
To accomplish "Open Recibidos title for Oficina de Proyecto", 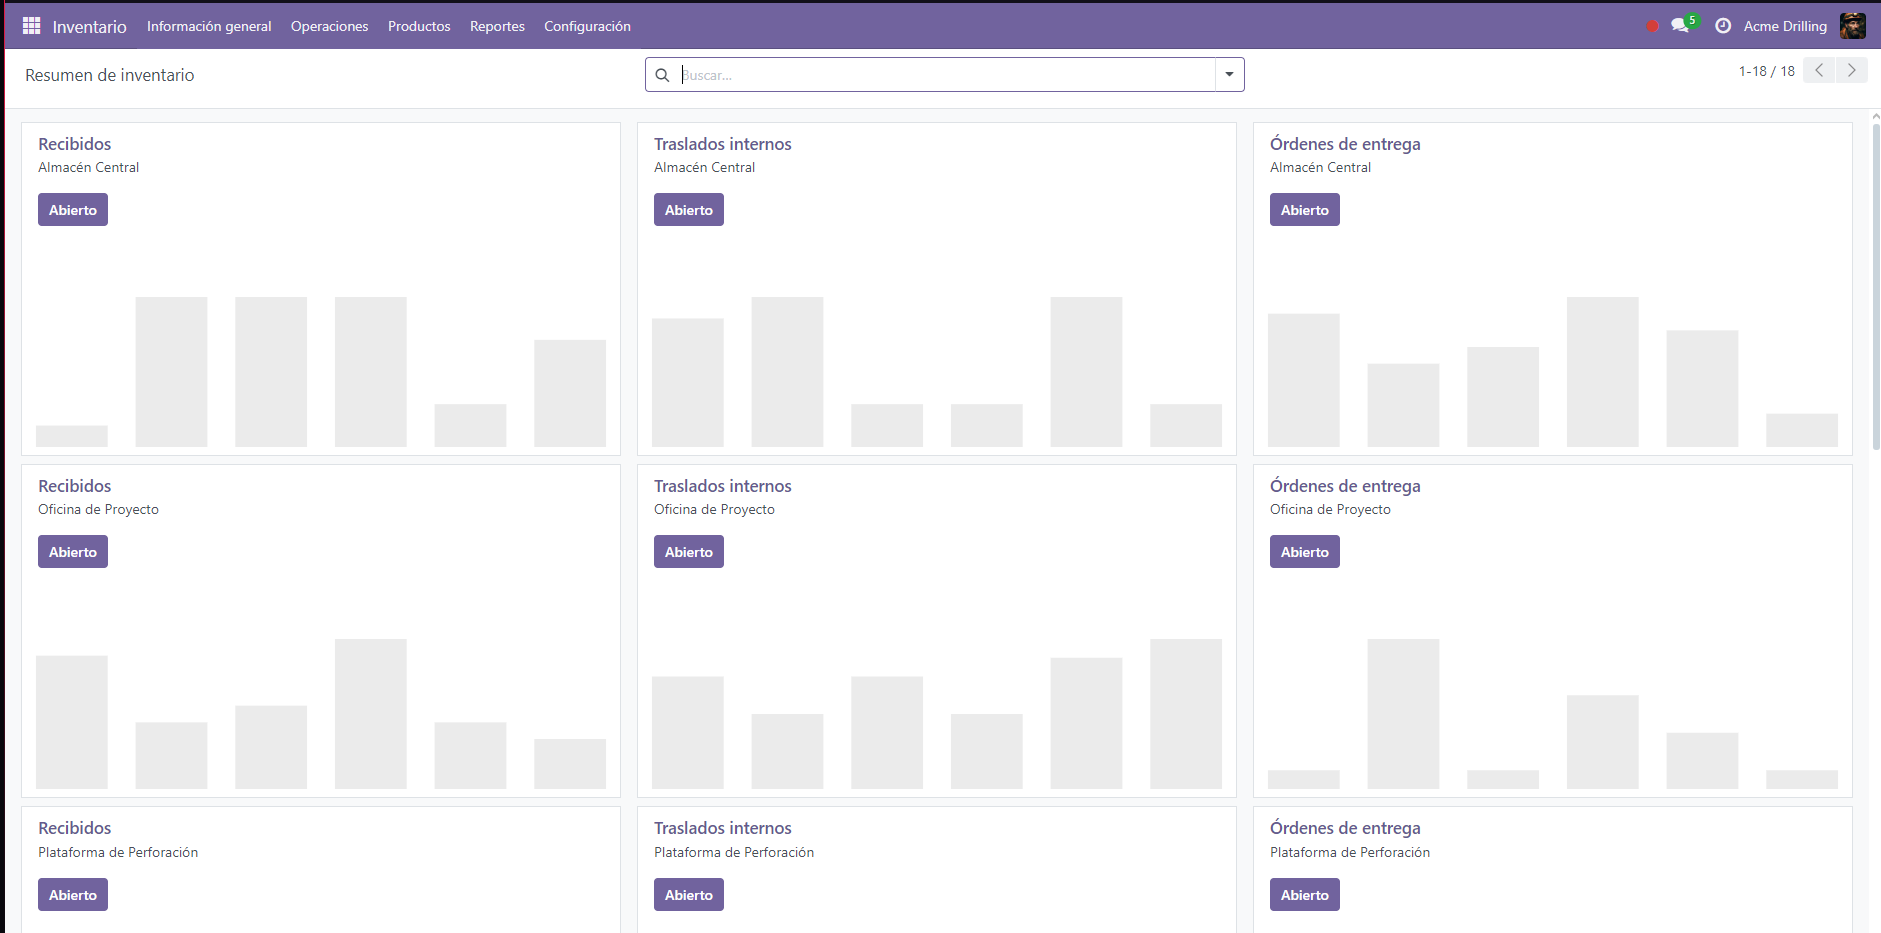I will pos(75,486).
